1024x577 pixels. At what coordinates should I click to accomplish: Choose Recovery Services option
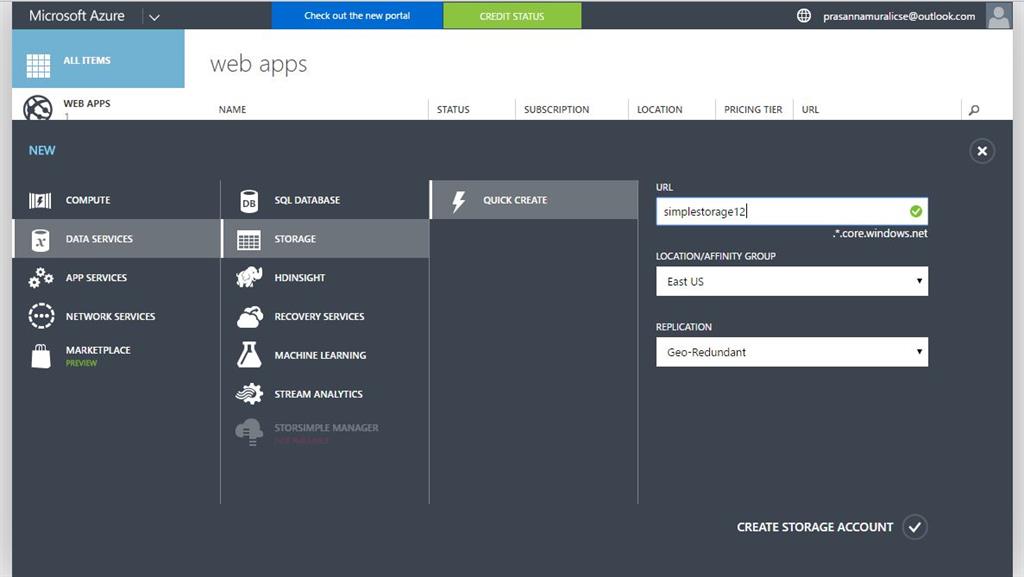pyautogui.click(x=325, y=316)
